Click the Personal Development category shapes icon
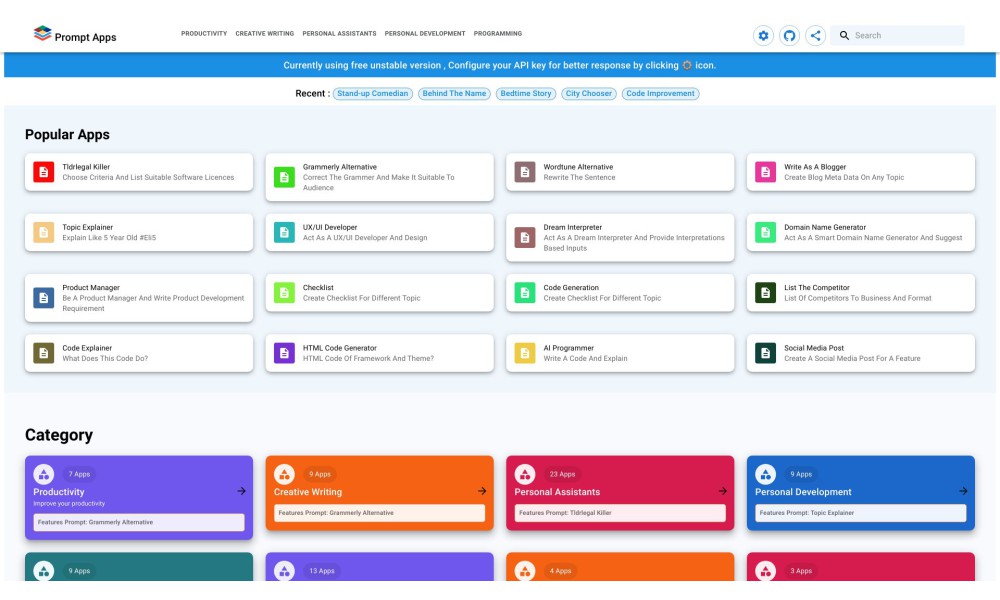1000x600 pixels. 765,474
